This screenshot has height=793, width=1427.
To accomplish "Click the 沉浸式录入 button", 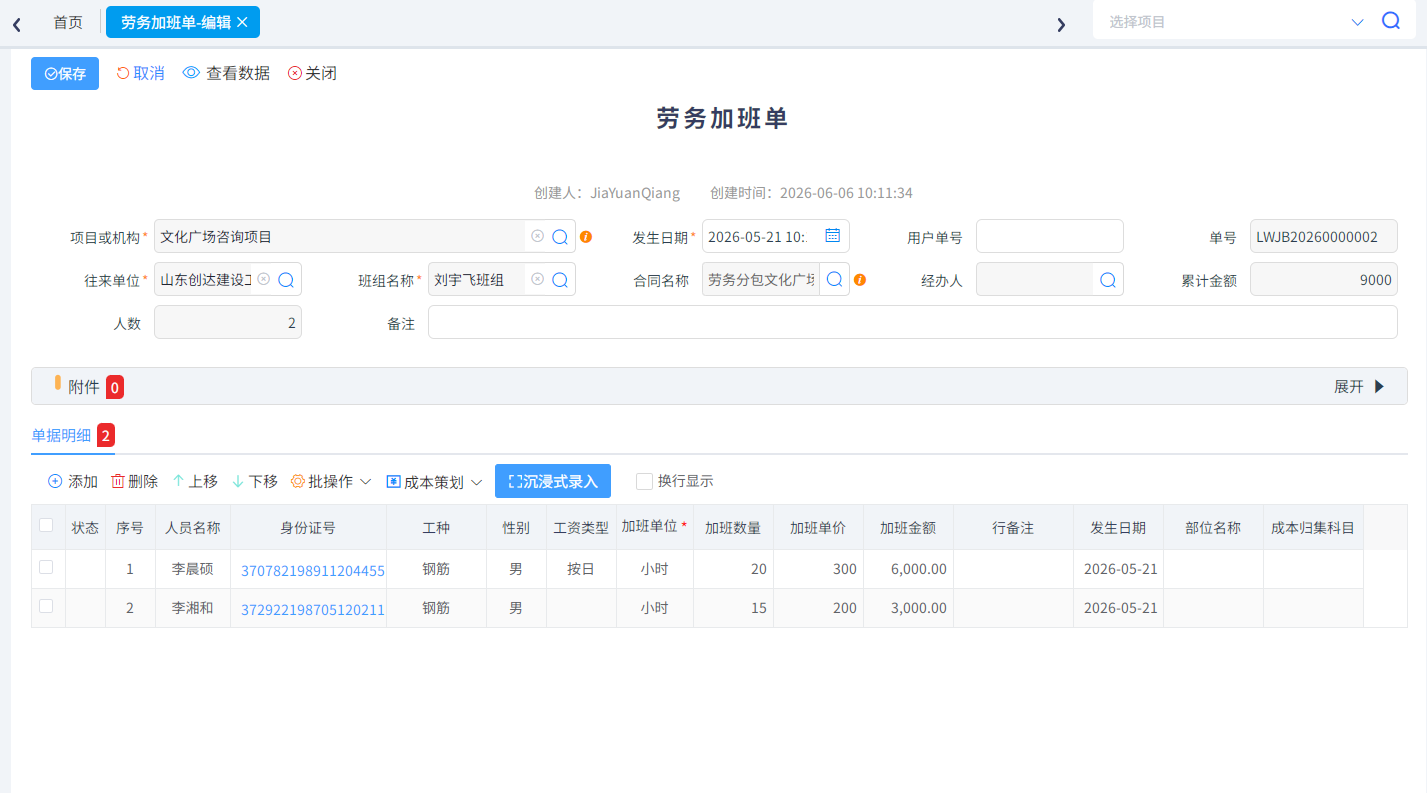I will tap(553, 481).
